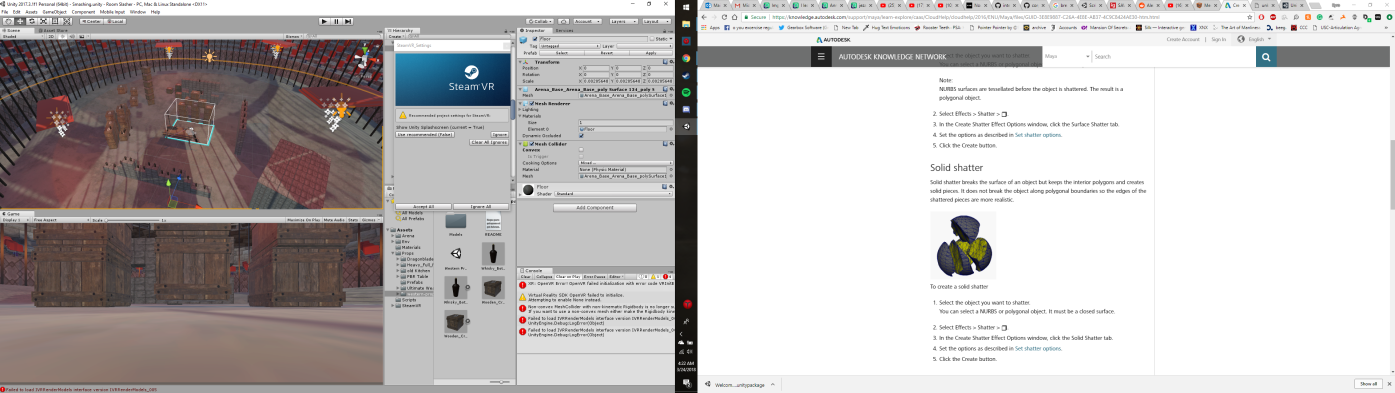Screen dimensions: 1395x393
Task: Toggle scene audio icon in Scene toolbar
Action: (x=72, y=36)
